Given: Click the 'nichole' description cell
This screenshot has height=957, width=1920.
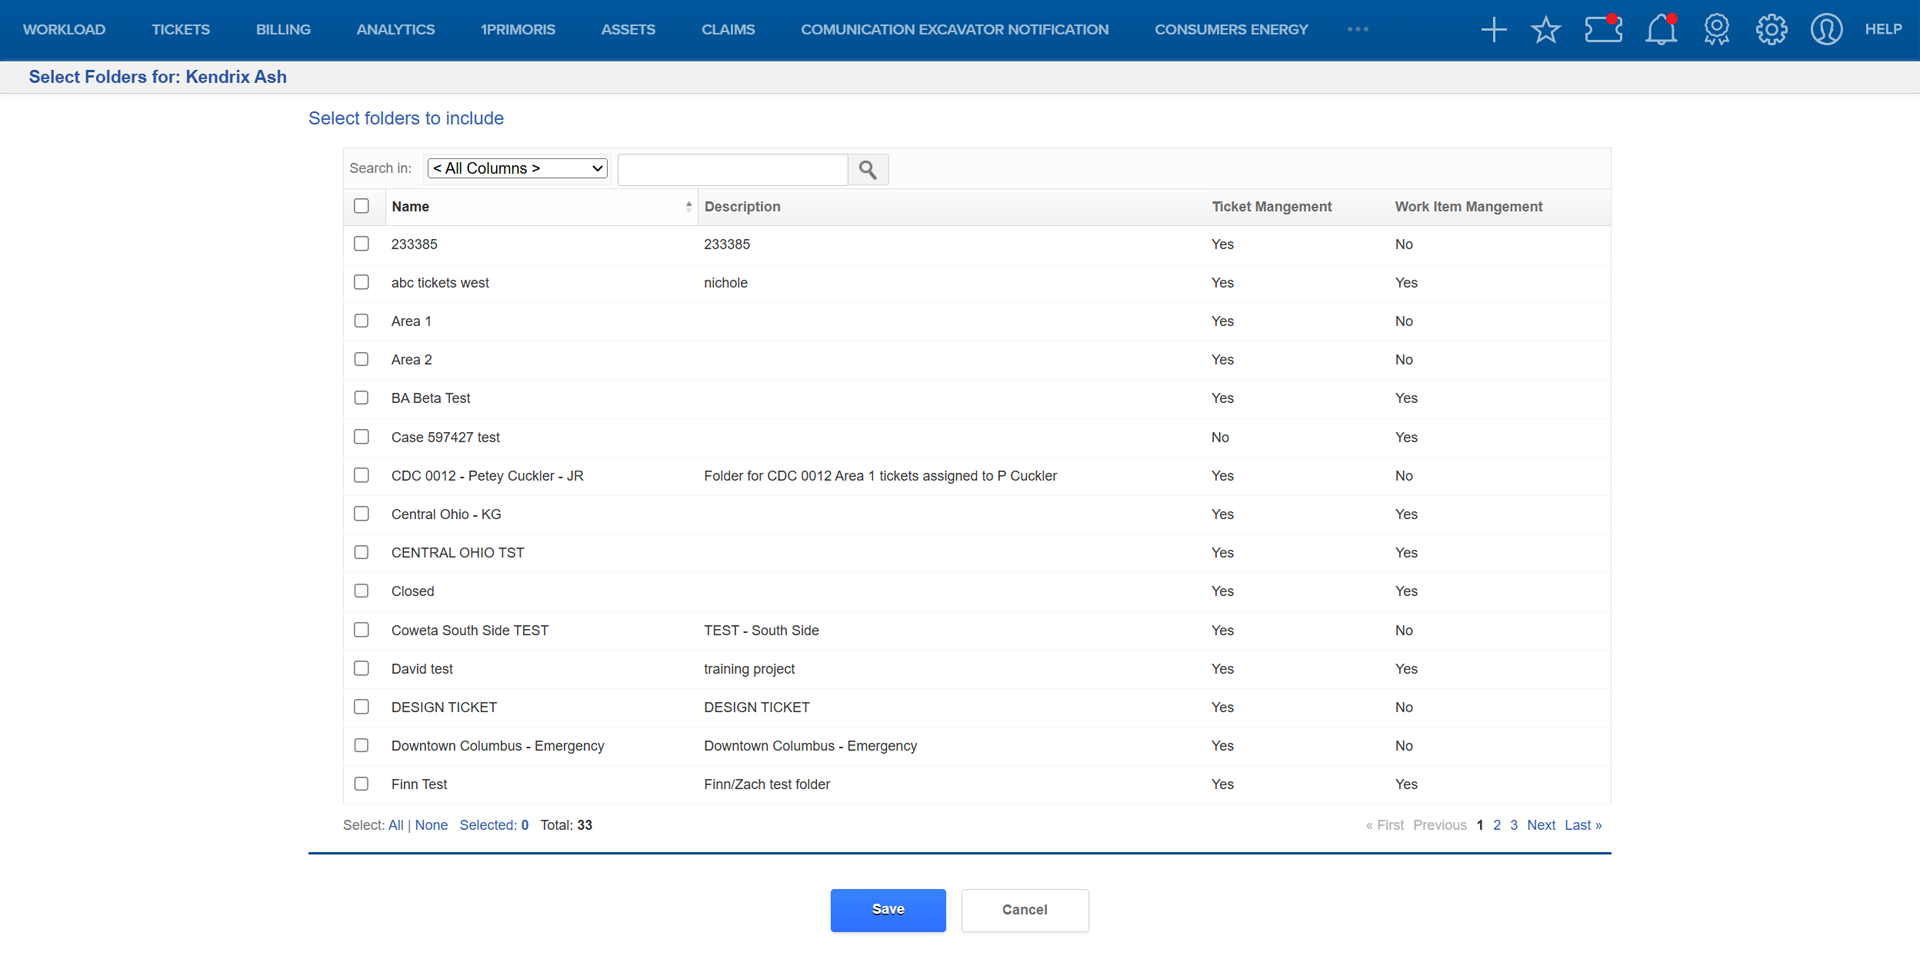Looking at the screenshot, I should tap(726, 283).
